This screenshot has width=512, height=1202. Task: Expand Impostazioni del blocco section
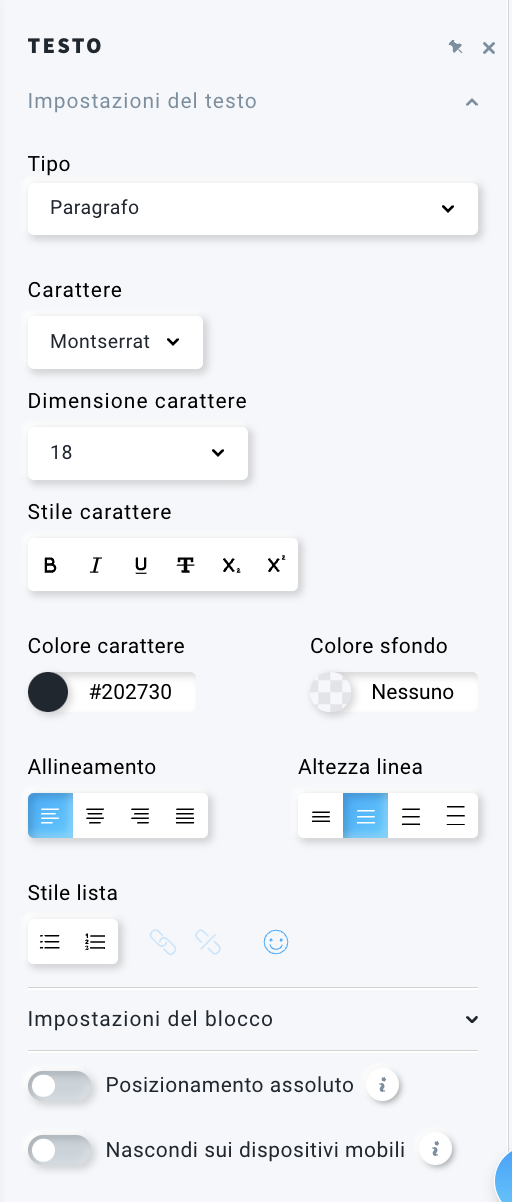coord(253,1019)
